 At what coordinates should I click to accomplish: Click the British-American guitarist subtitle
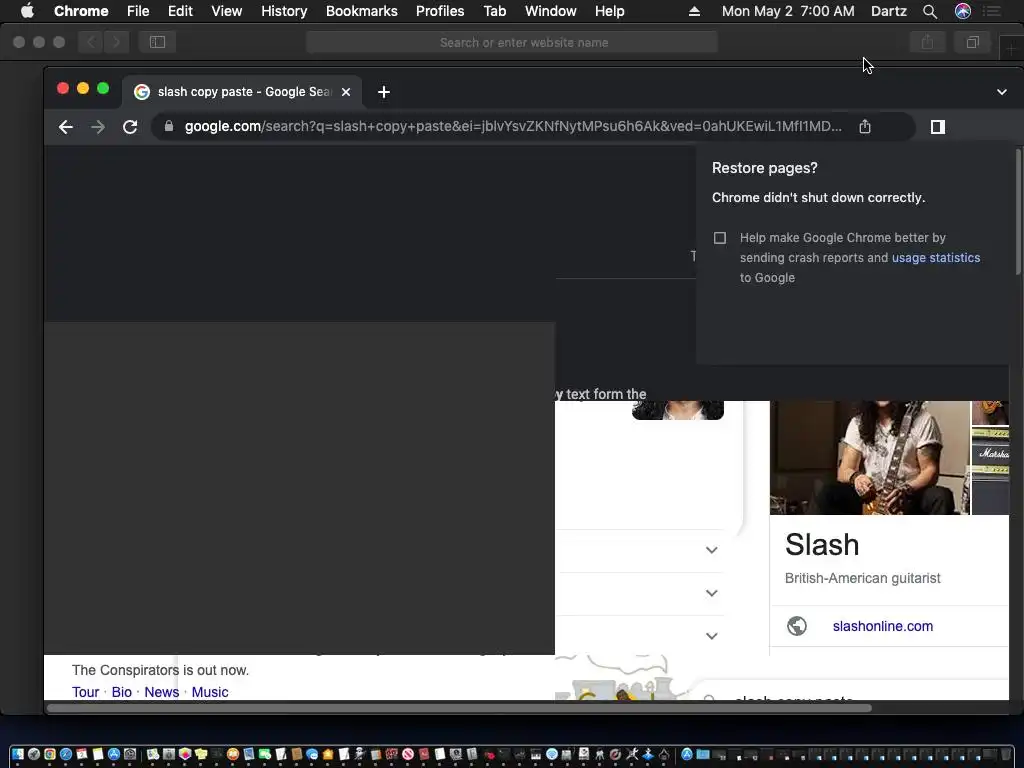tap(862, 578)
